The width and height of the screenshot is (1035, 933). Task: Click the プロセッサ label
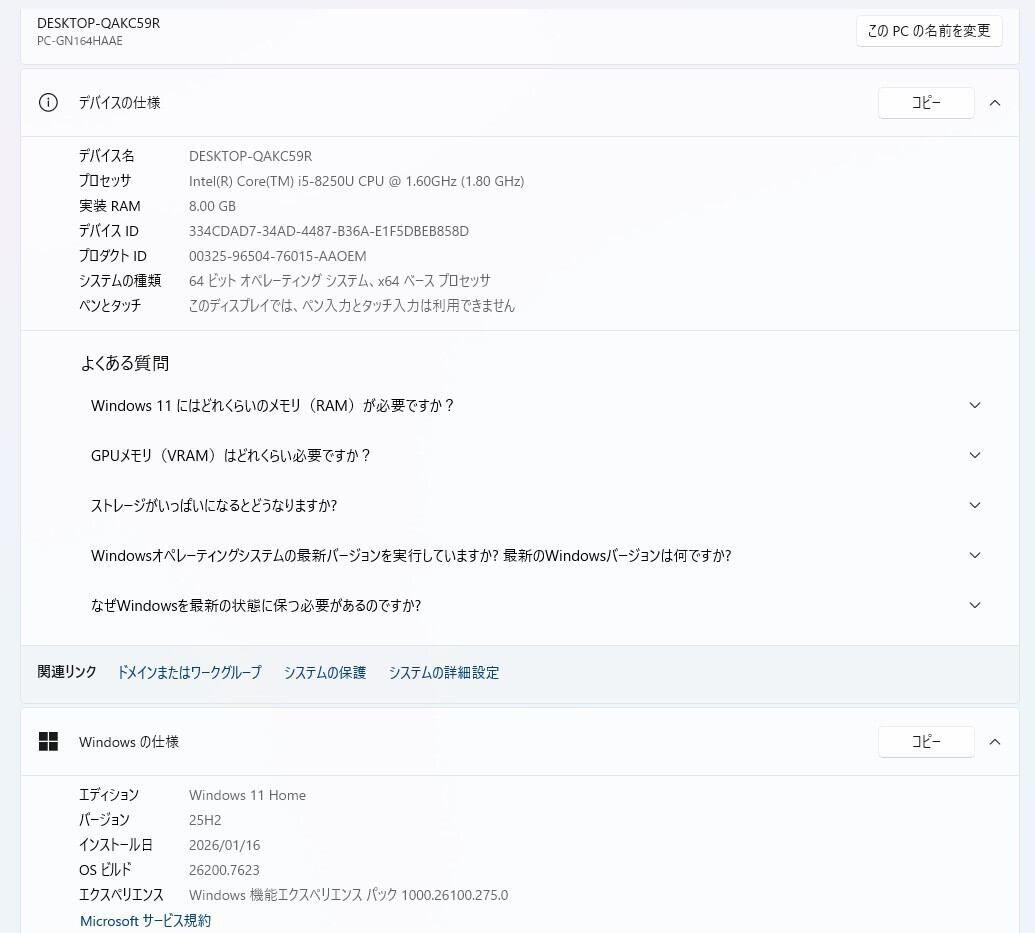coord(105,181)
